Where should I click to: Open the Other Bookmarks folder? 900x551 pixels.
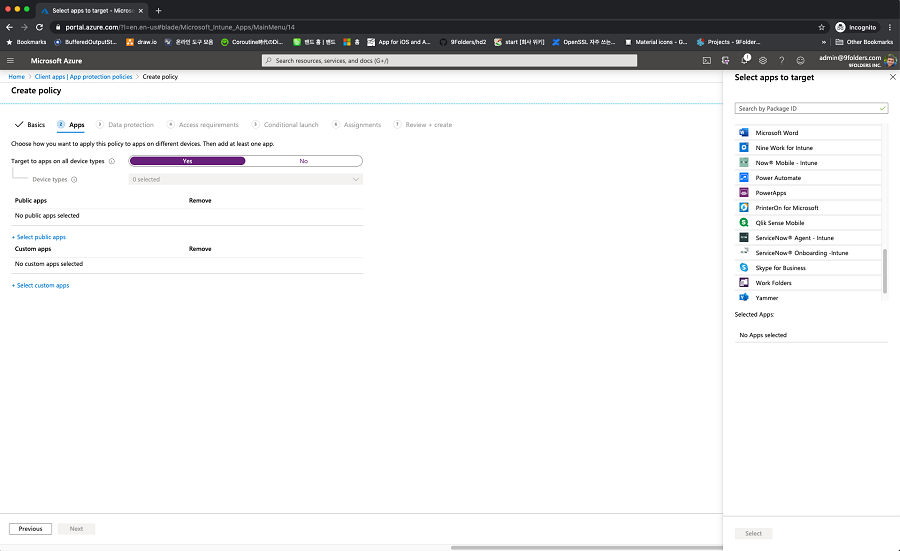pyautogui.click(x=864, y=42)
